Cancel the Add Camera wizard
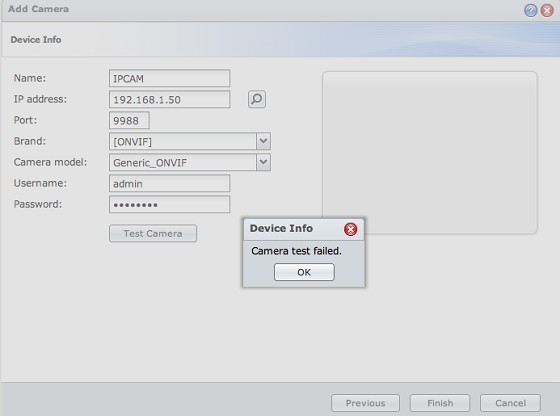Viewport: 560px width, 416px height. 510,403
